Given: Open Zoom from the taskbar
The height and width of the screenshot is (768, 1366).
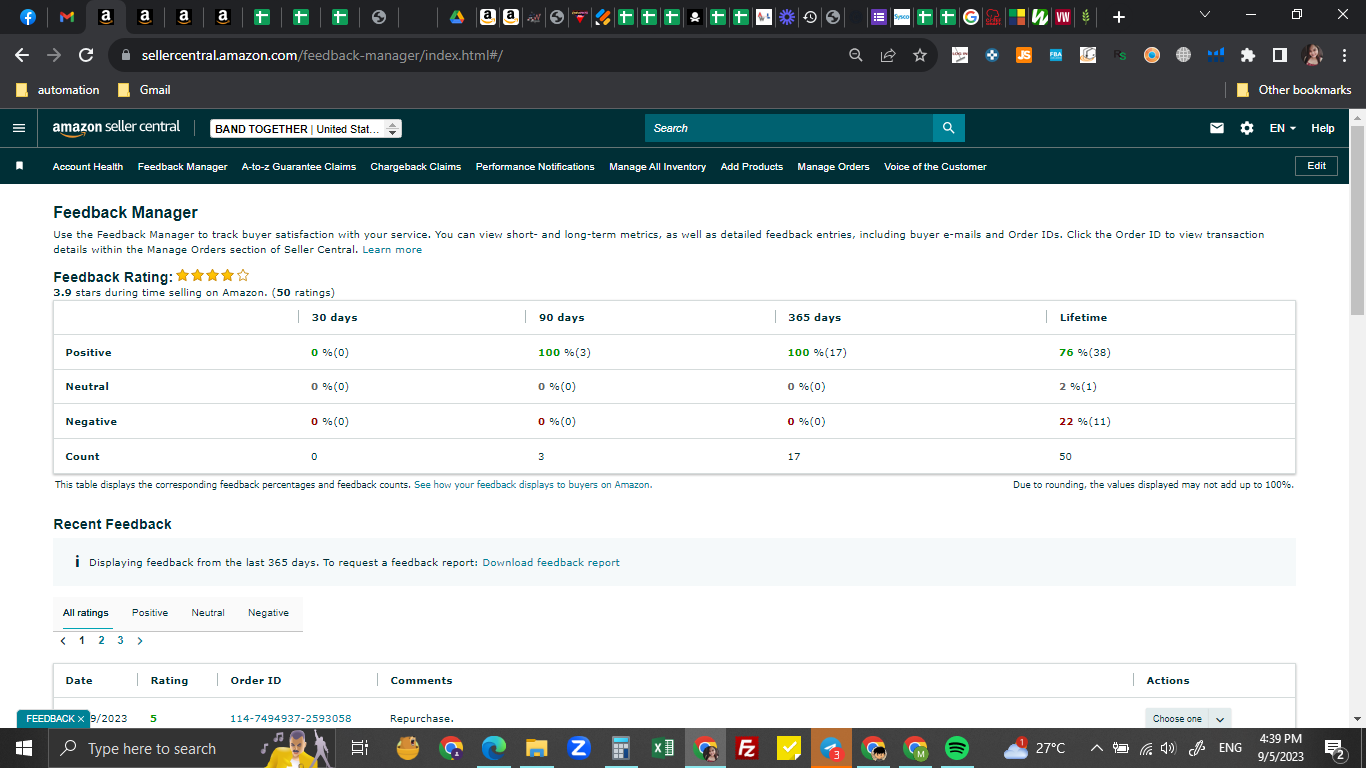Looking at the screenshot, I should click(579, 748).
